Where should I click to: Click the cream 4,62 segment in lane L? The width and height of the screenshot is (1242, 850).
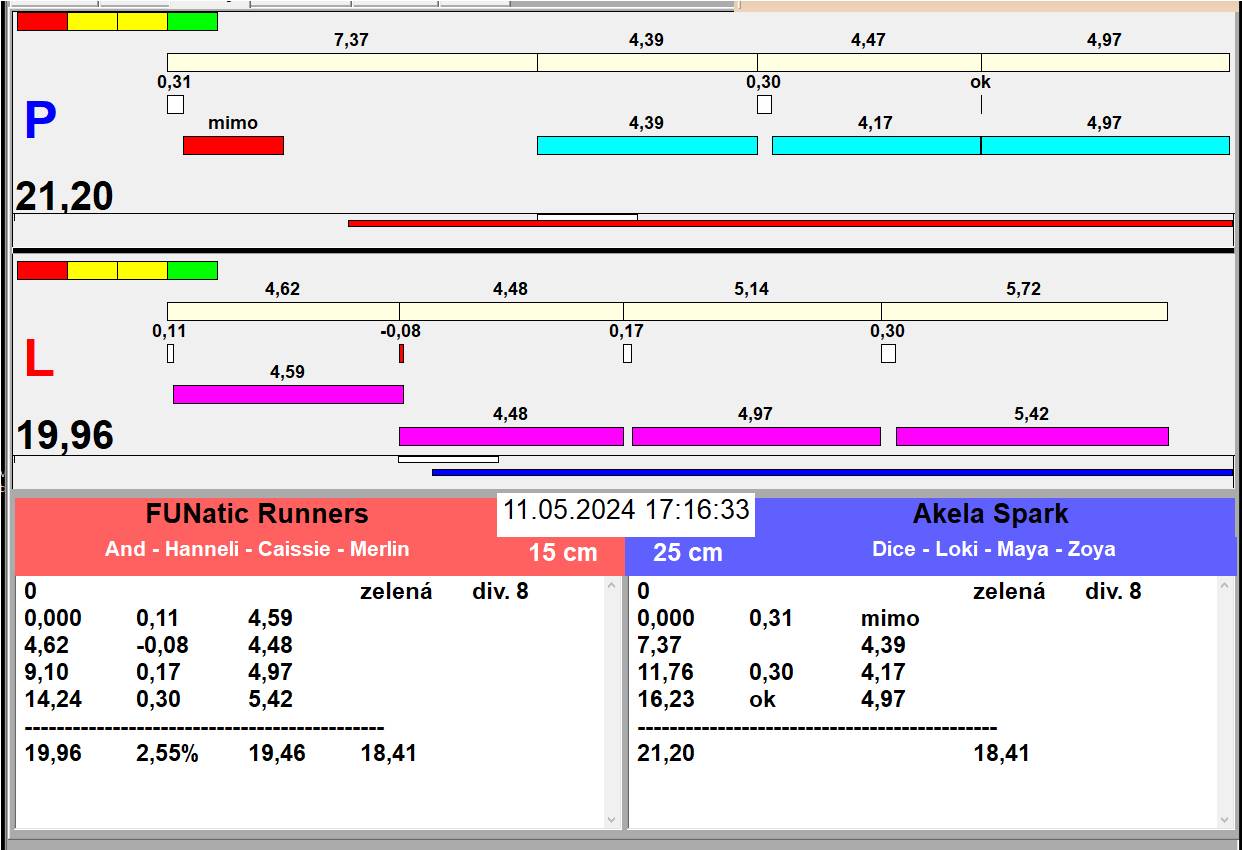[x=283, y=311]
